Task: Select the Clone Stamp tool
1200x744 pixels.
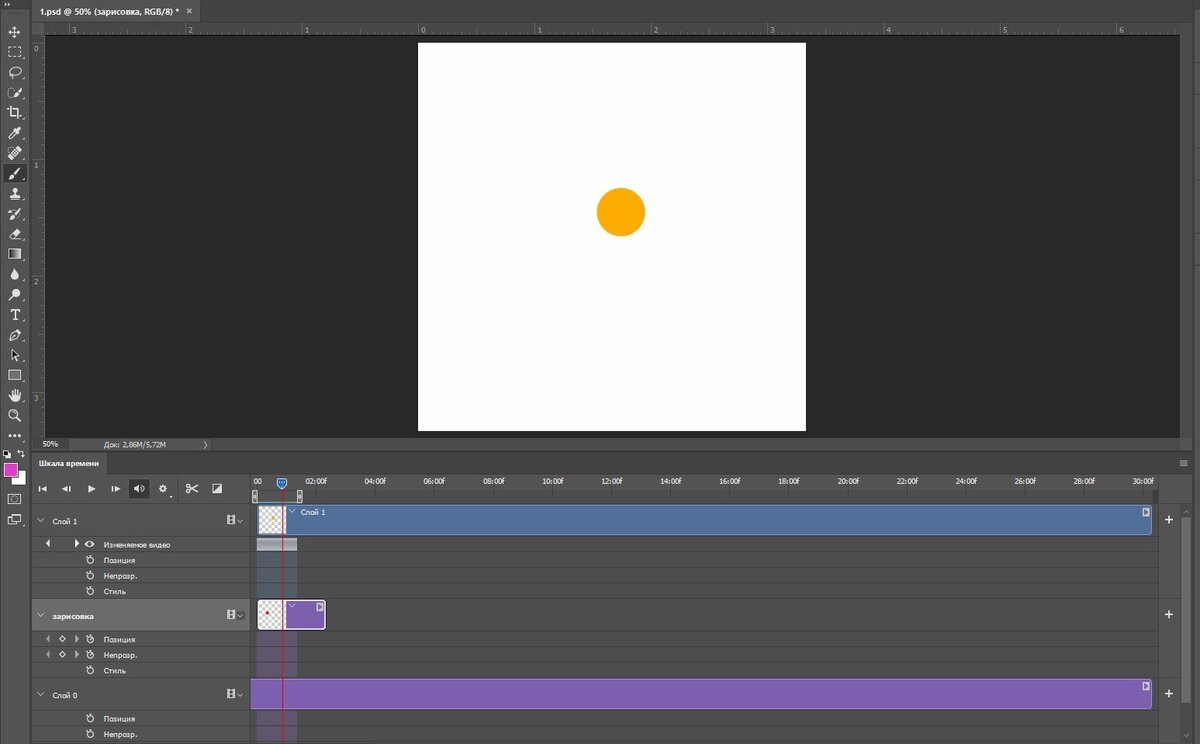Action: 15,193
